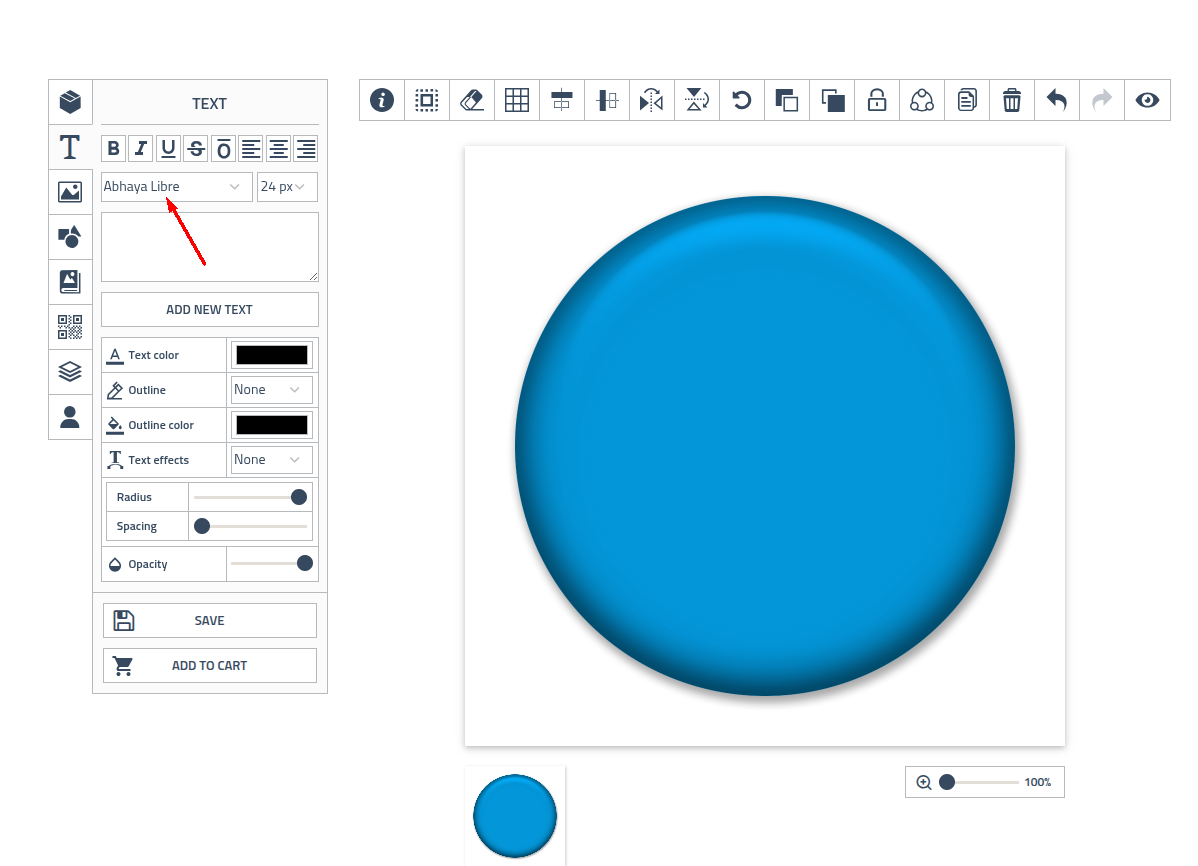Click the Spacing slider handle
The image size is (1198, 866).
[x=202, y=527]
